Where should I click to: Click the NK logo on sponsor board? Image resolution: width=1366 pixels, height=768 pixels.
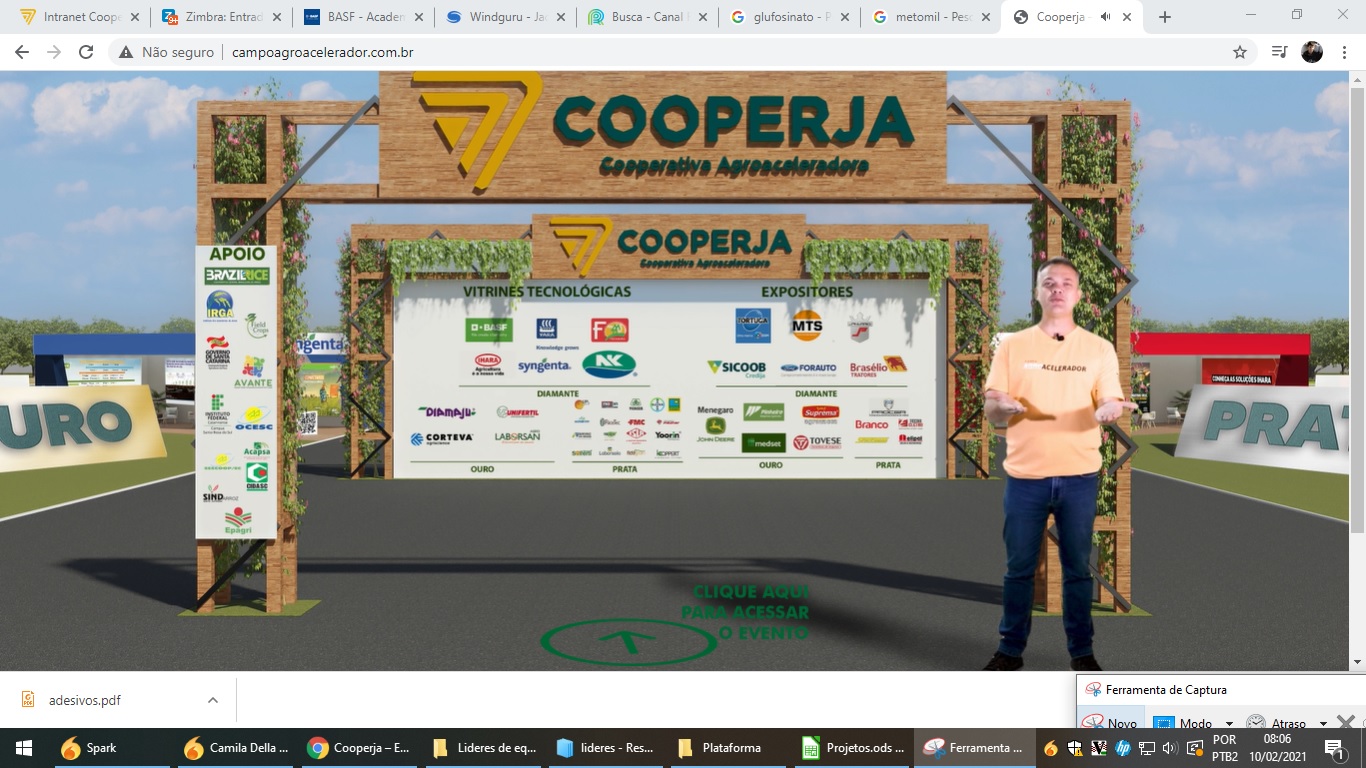pyautogui.click(x=609, y=365)
